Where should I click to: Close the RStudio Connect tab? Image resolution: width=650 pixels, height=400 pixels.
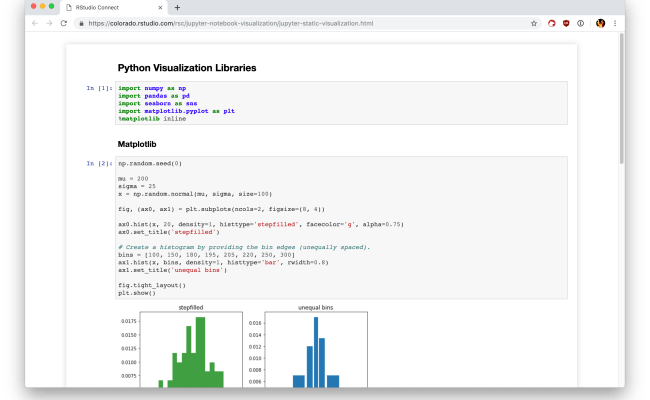pos(160,7)
